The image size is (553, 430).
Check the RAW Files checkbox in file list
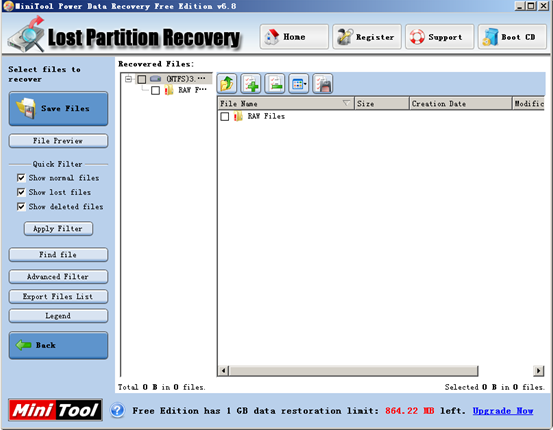click(225, 116)
